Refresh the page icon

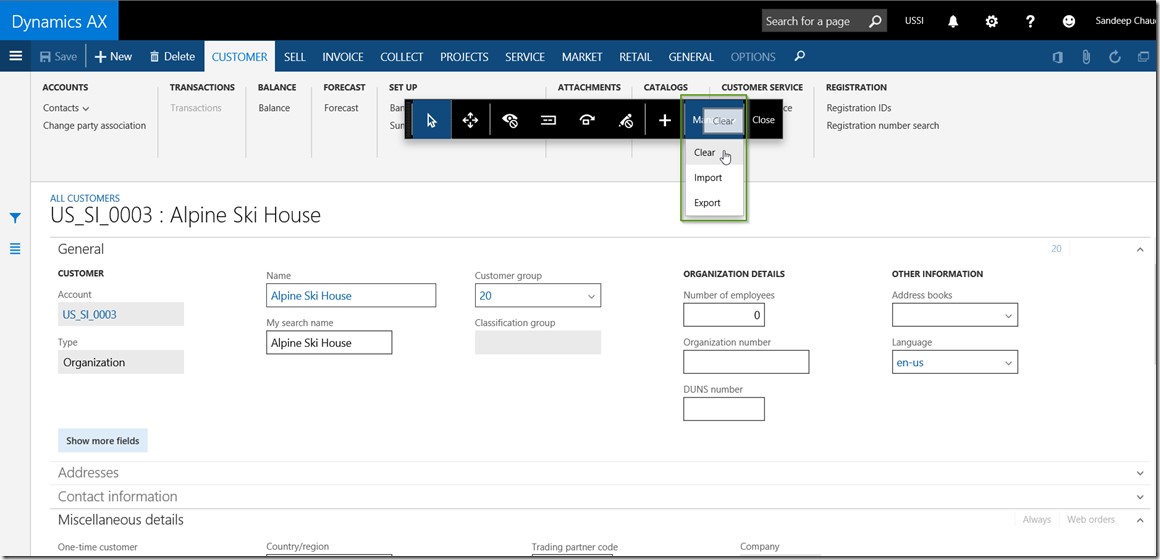(x=1116, y=57)
